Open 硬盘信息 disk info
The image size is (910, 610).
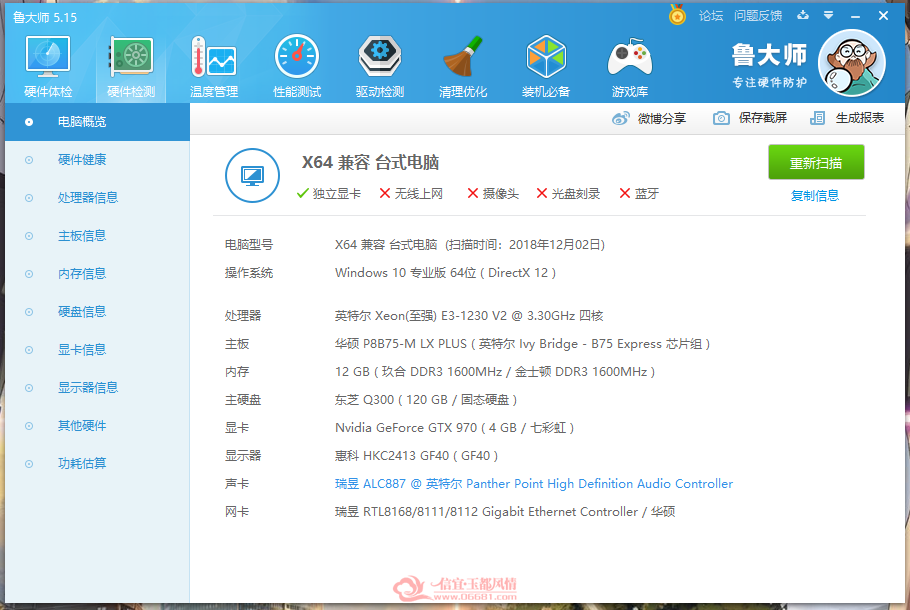[x=98, y=312]
